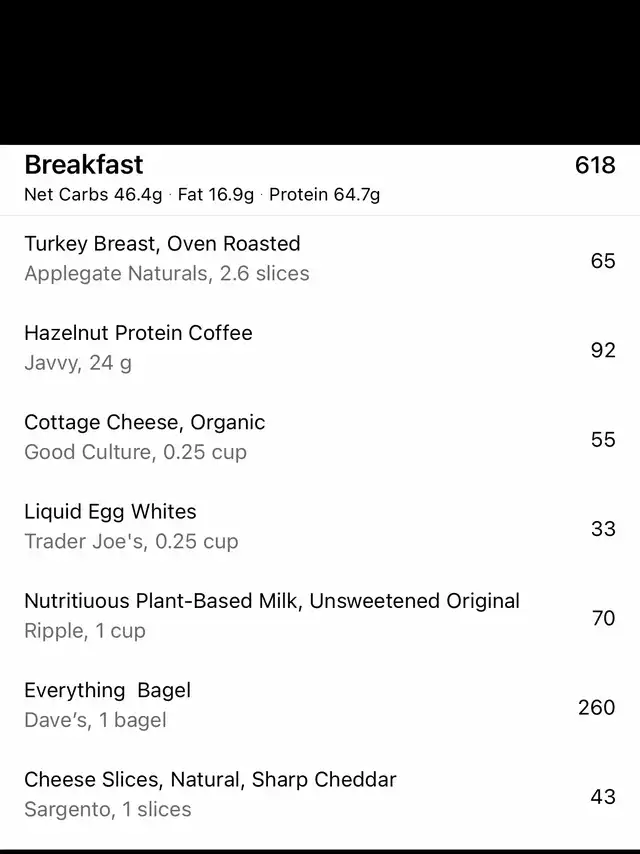Click the Ripple 1 cup serving text
This screenshot has height=854, width=640.
pyautogui.click(x=85, y=631)
